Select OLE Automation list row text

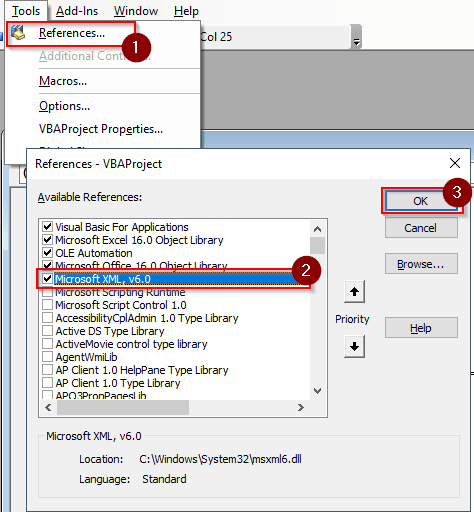[94, 253]
